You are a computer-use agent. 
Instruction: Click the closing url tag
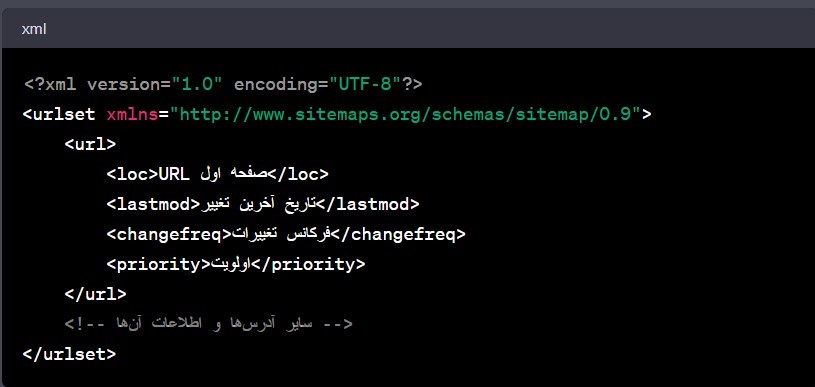click(95, 295)
